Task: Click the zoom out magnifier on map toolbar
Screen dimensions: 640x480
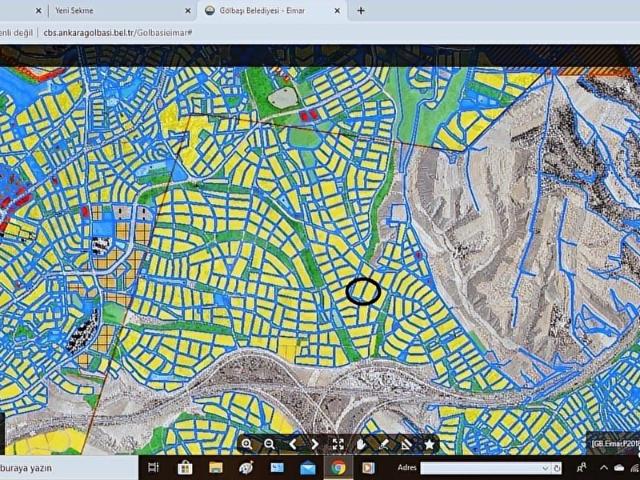Action: coord(269,444)
